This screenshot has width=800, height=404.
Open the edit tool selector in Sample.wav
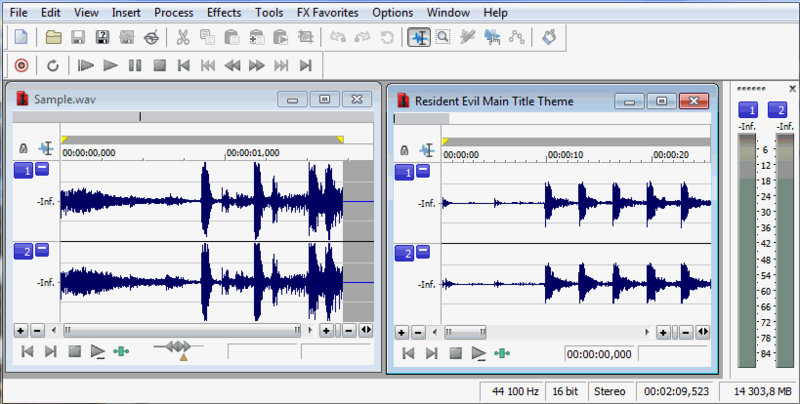(45, 148)
